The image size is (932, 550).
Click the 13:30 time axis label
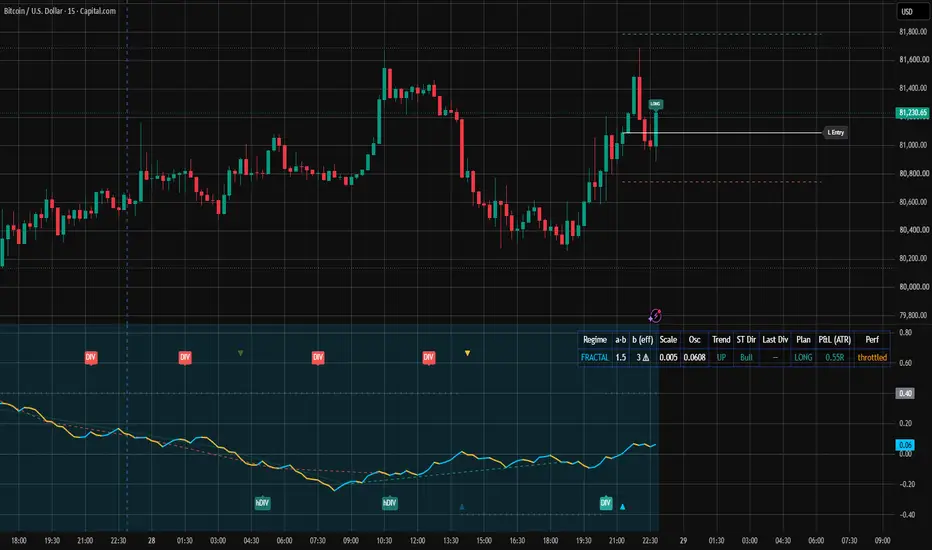click(451, 540)
